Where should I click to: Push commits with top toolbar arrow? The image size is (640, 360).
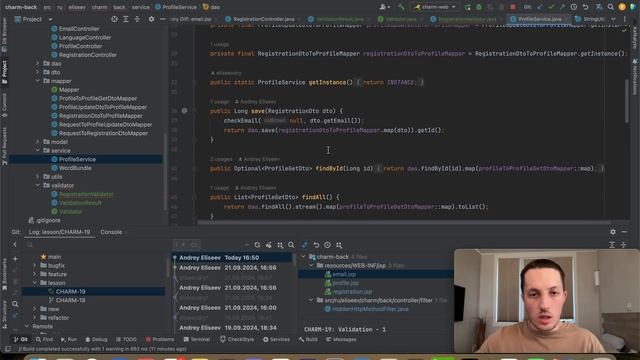[562, 7]
